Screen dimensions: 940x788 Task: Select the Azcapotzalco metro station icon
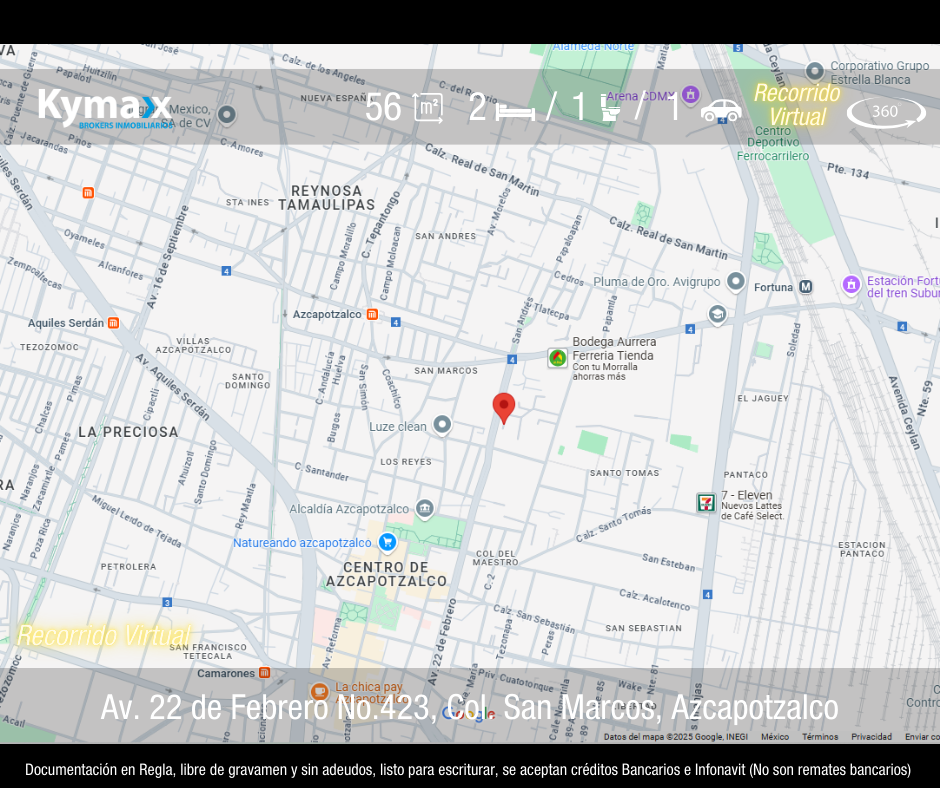tap(372, 314)
